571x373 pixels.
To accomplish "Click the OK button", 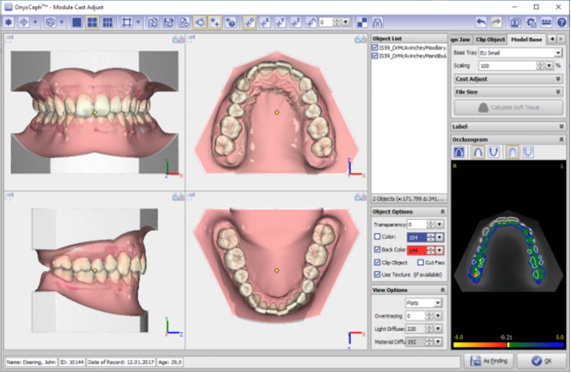I will pos(542,361).
